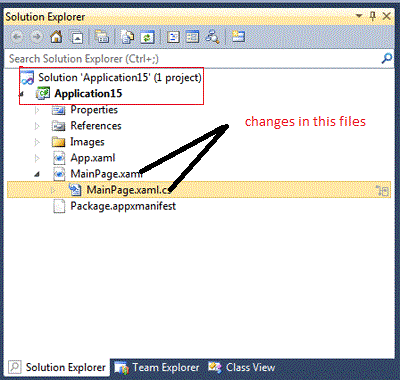Expand the References node
This screenshot has height=380, width=400.
point(37,126)
